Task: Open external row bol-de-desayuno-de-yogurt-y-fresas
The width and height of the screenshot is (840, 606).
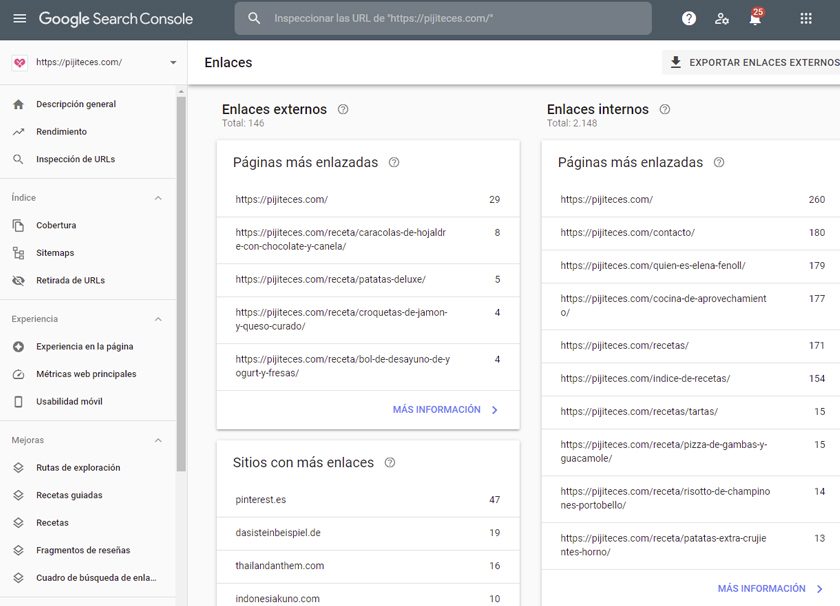Action: point(368,366)
